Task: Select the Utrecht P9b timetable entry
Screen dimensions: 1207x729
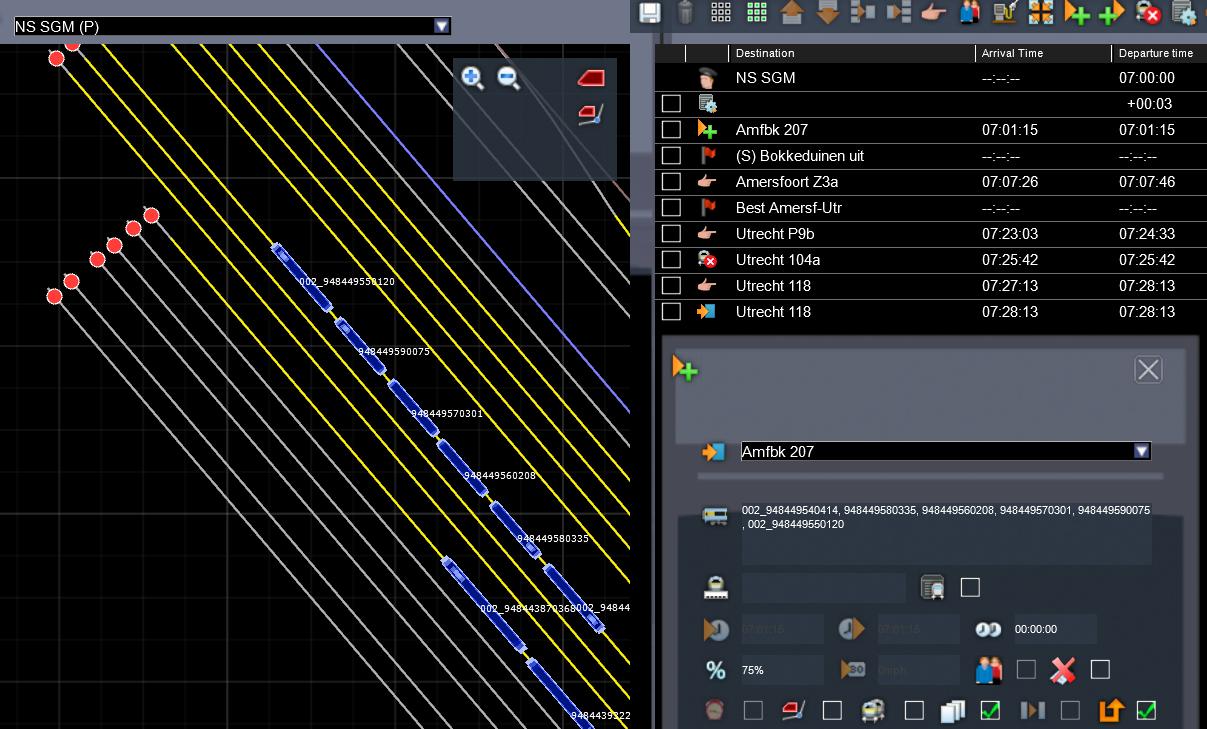Action: tap(930, 233)
